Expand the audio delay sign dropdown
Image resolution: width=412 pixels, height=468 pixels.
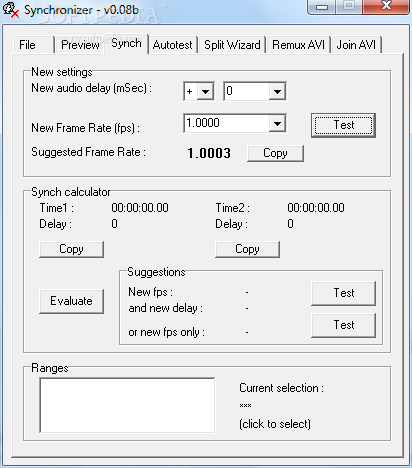point(205,91)
